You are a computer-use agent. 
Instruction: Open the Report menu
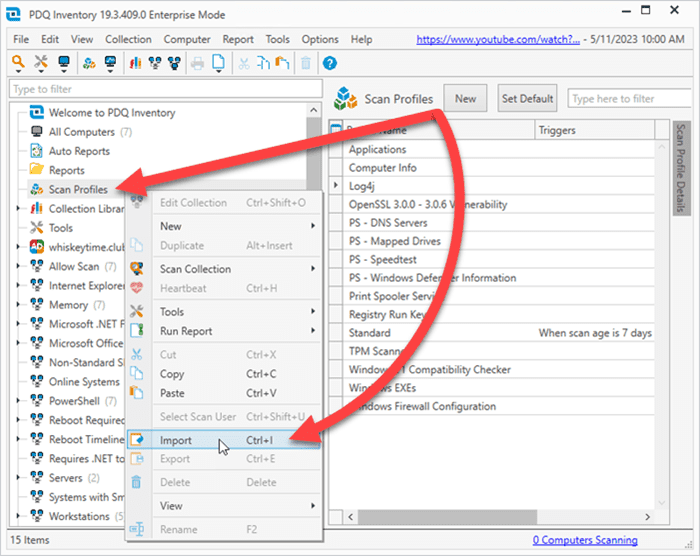(238, 39)
